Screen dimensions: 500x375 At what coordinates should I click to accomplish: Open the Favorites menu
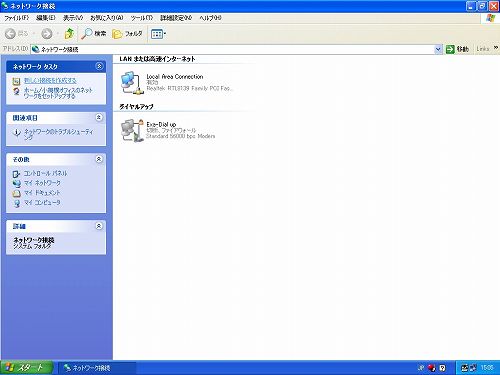pos(107,18)
